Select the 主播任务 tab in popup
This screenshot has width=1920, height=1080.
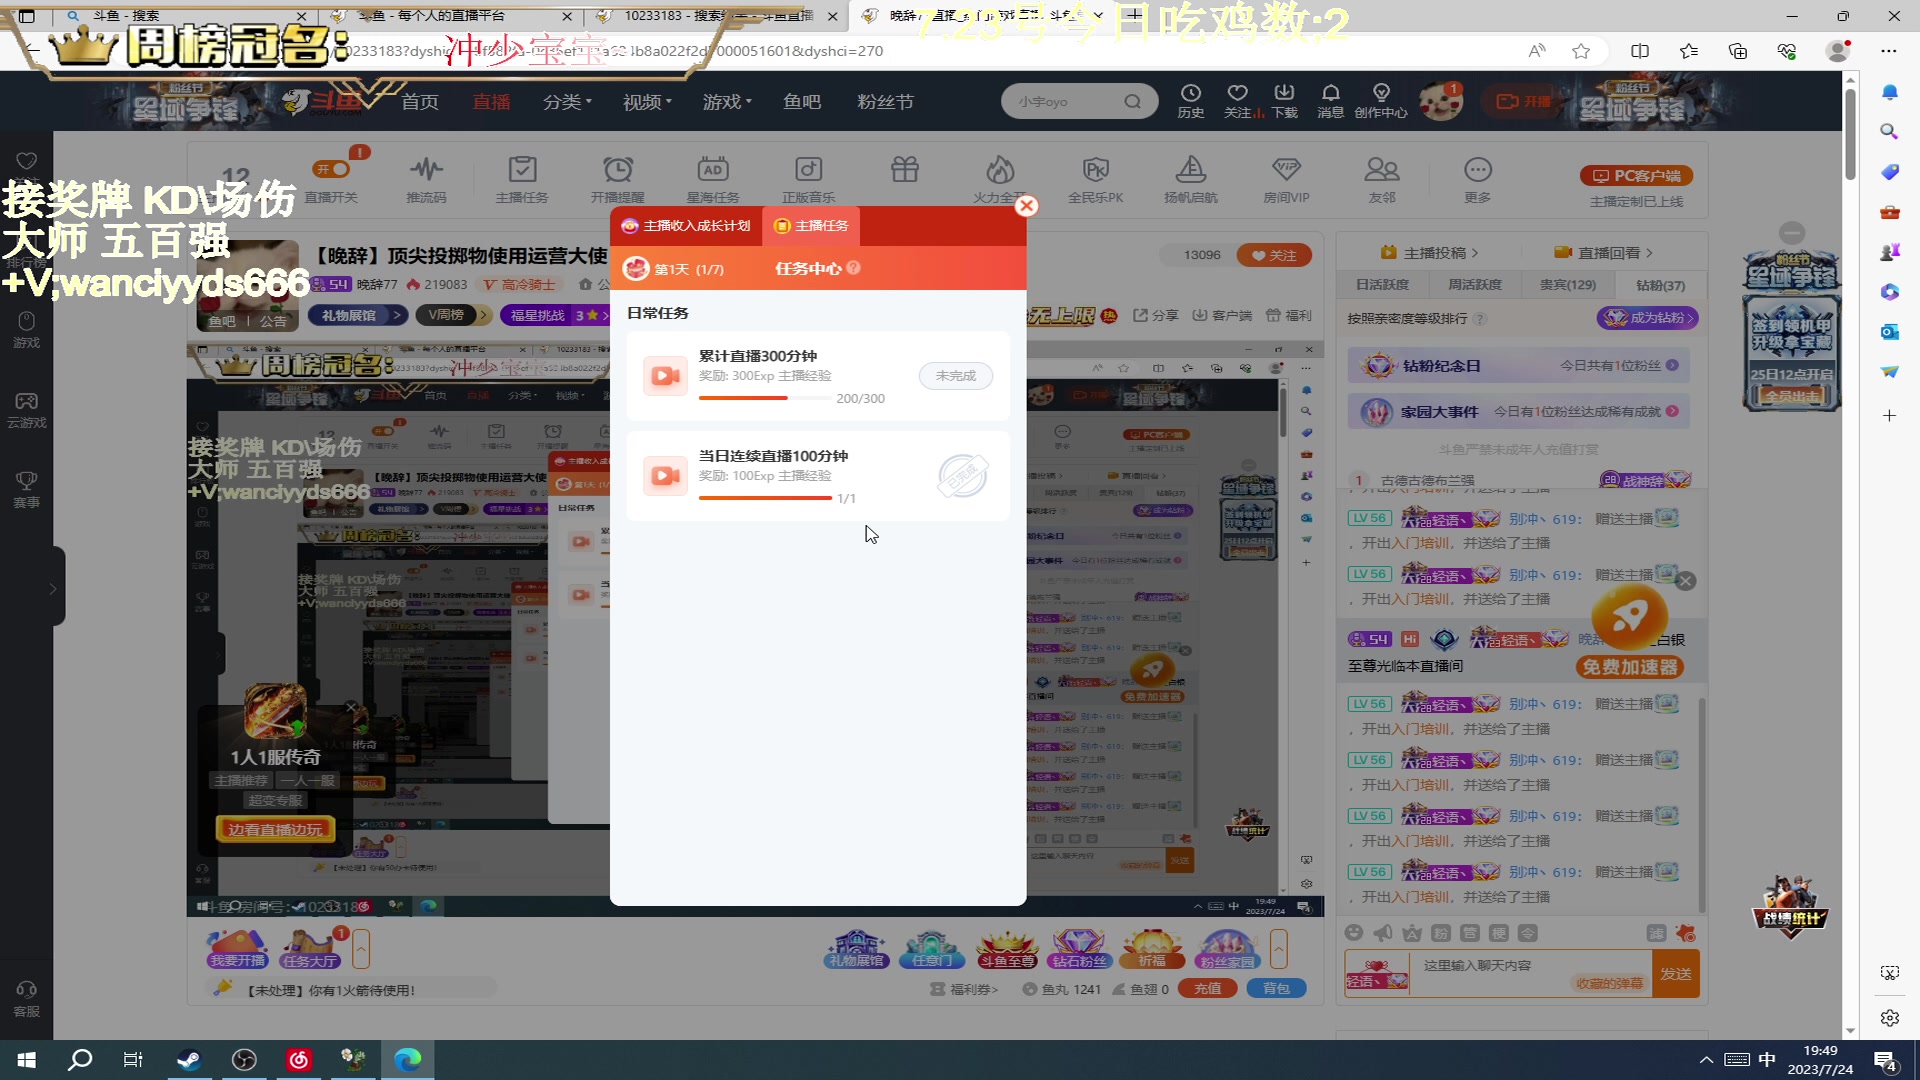tap(811, 226)
